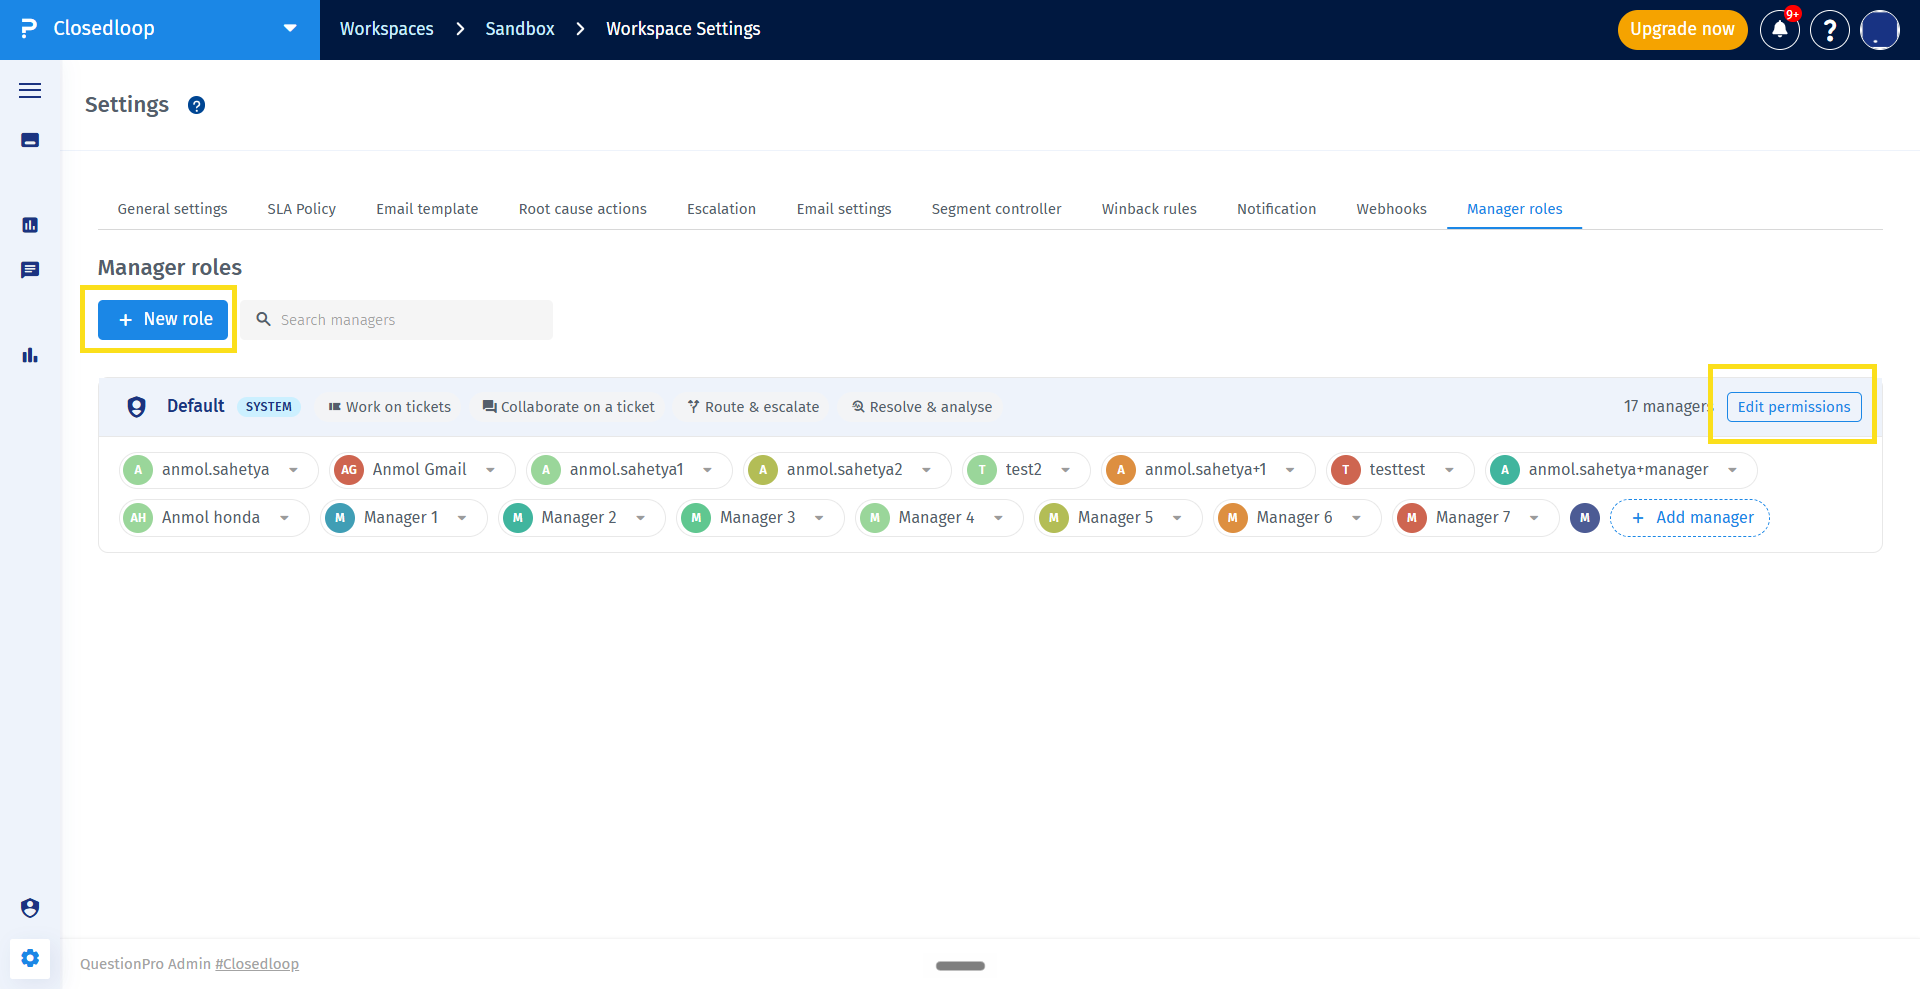Open the Segment controller tab
The image size is (1920, 989).
point(996,209)
